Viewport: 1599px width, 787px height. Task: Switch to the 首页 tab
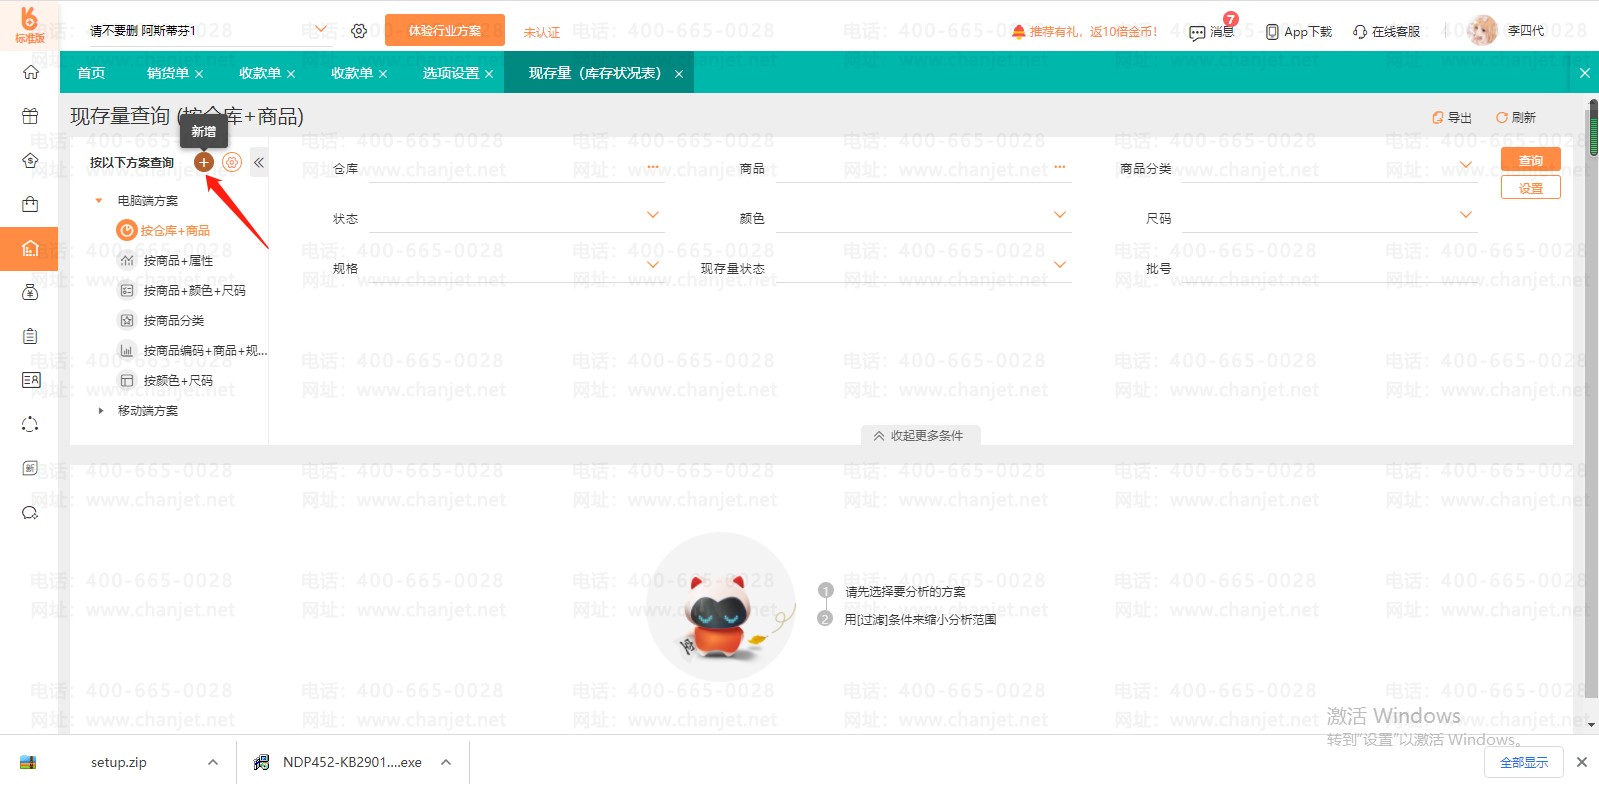91,73
